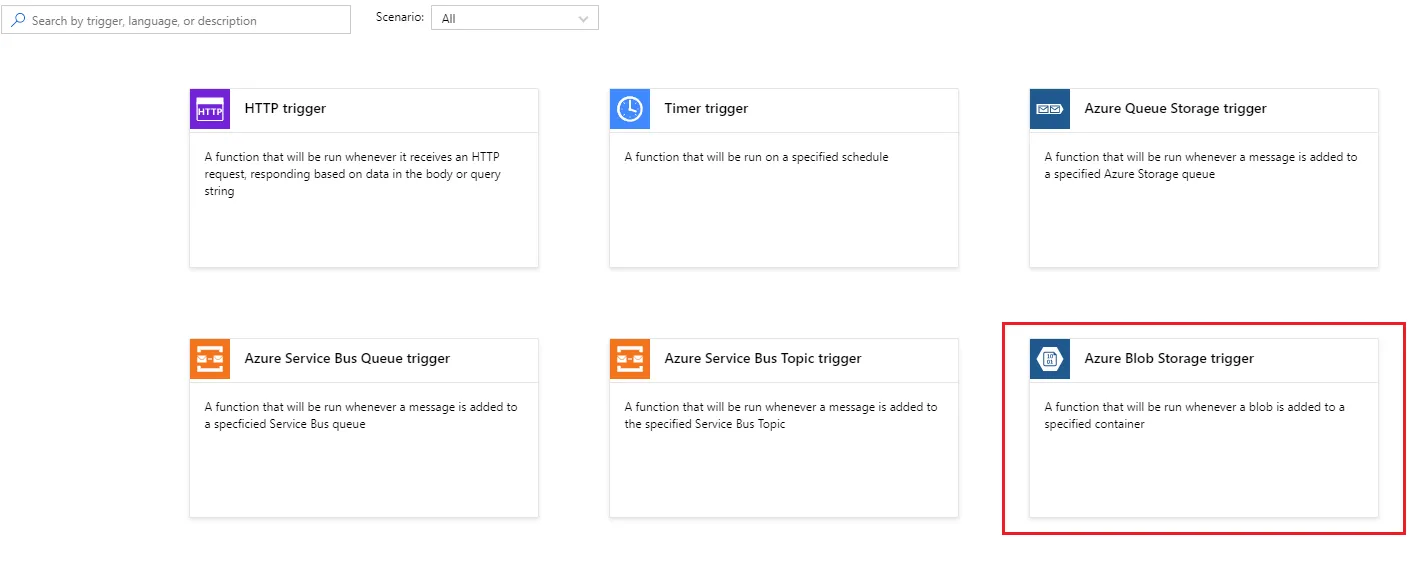This screenshot has width=1422, height=569.
Task: Select the HTTP trigger template title
Action: tap(285, 108)
